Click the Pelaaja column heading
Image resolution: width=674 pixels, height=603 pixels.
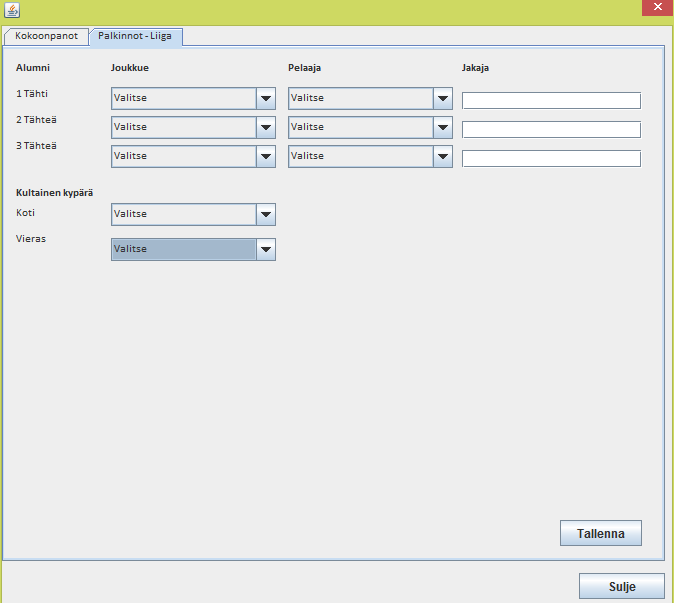pos(304,68)
